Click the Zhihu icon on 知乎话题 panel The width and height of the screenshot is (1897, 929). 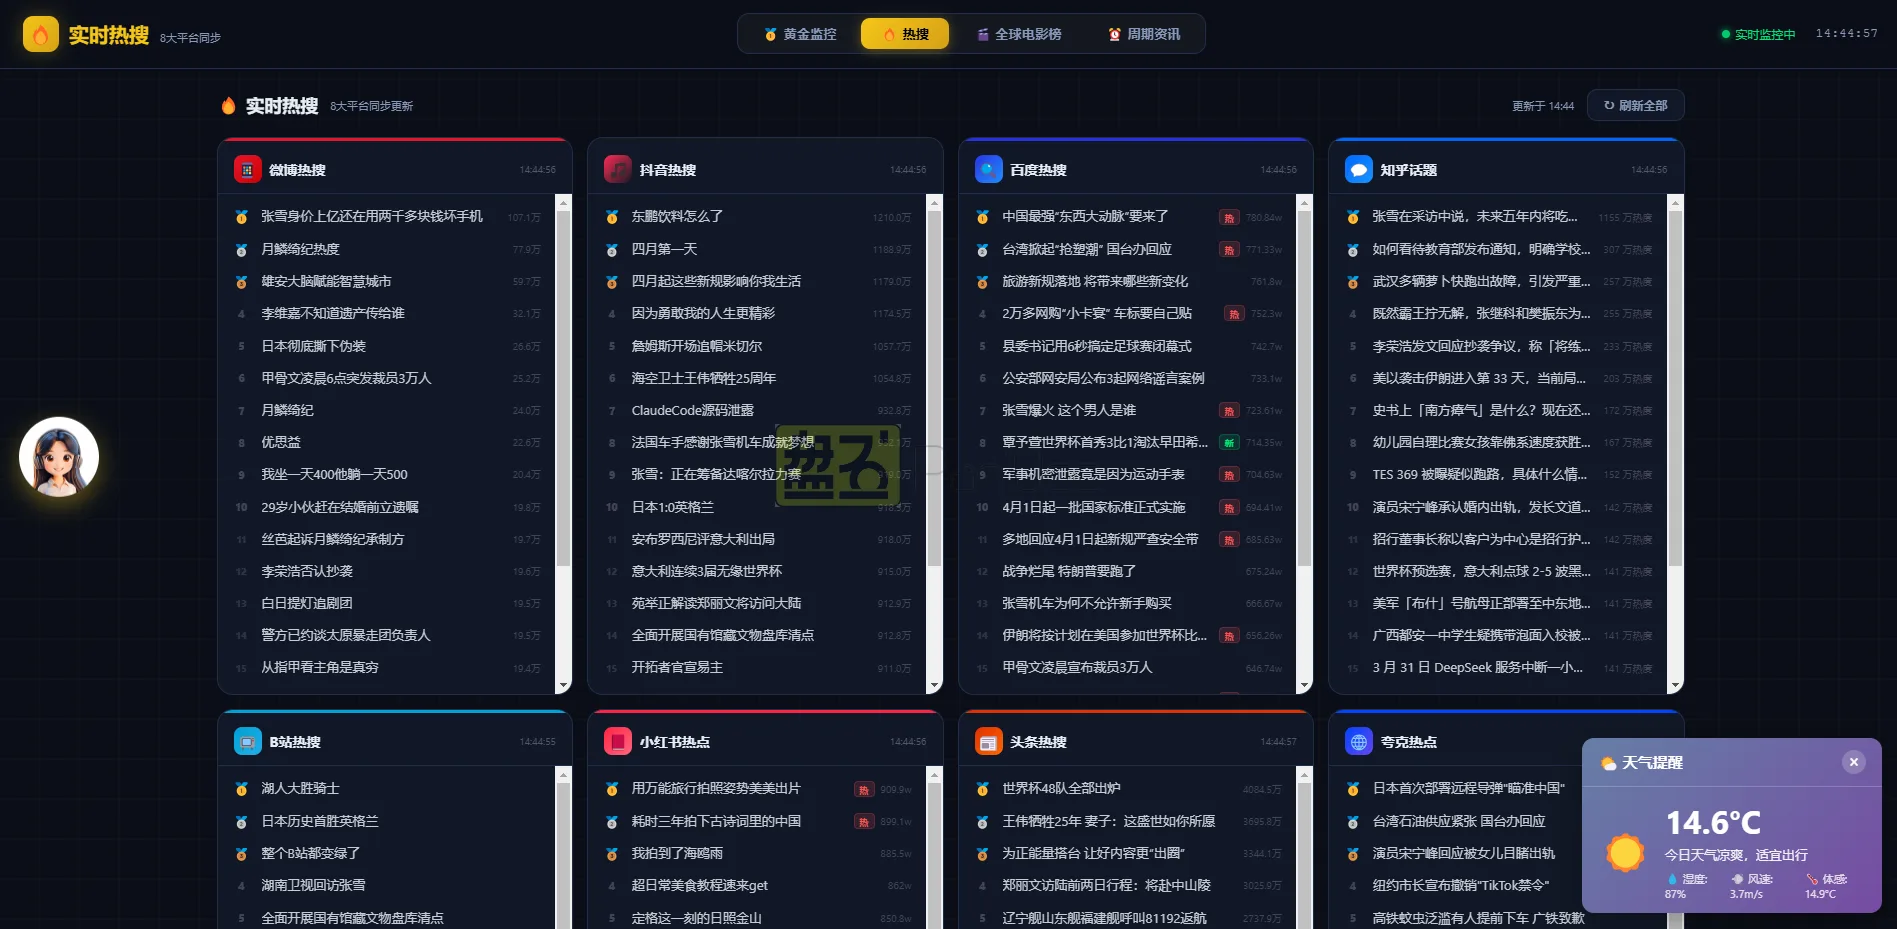coord(1358,169)
